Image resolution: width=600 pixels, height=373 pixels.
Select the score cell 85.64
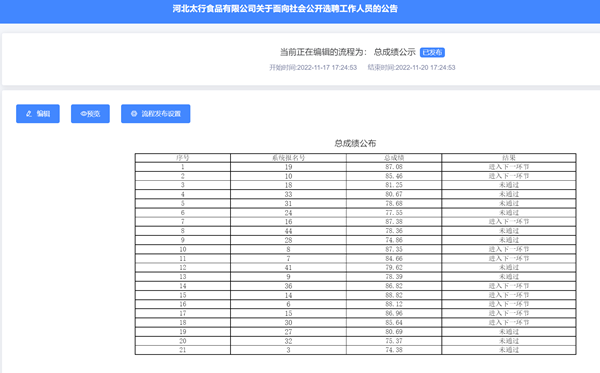point(394,323)
